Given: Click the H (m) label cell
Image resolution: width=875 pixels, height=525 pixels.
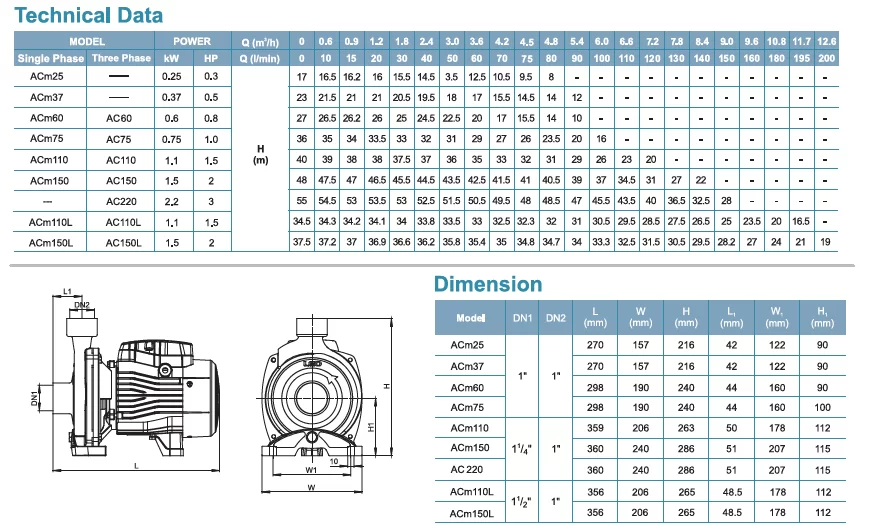Looking at the screenshot, I should (260, 155).
